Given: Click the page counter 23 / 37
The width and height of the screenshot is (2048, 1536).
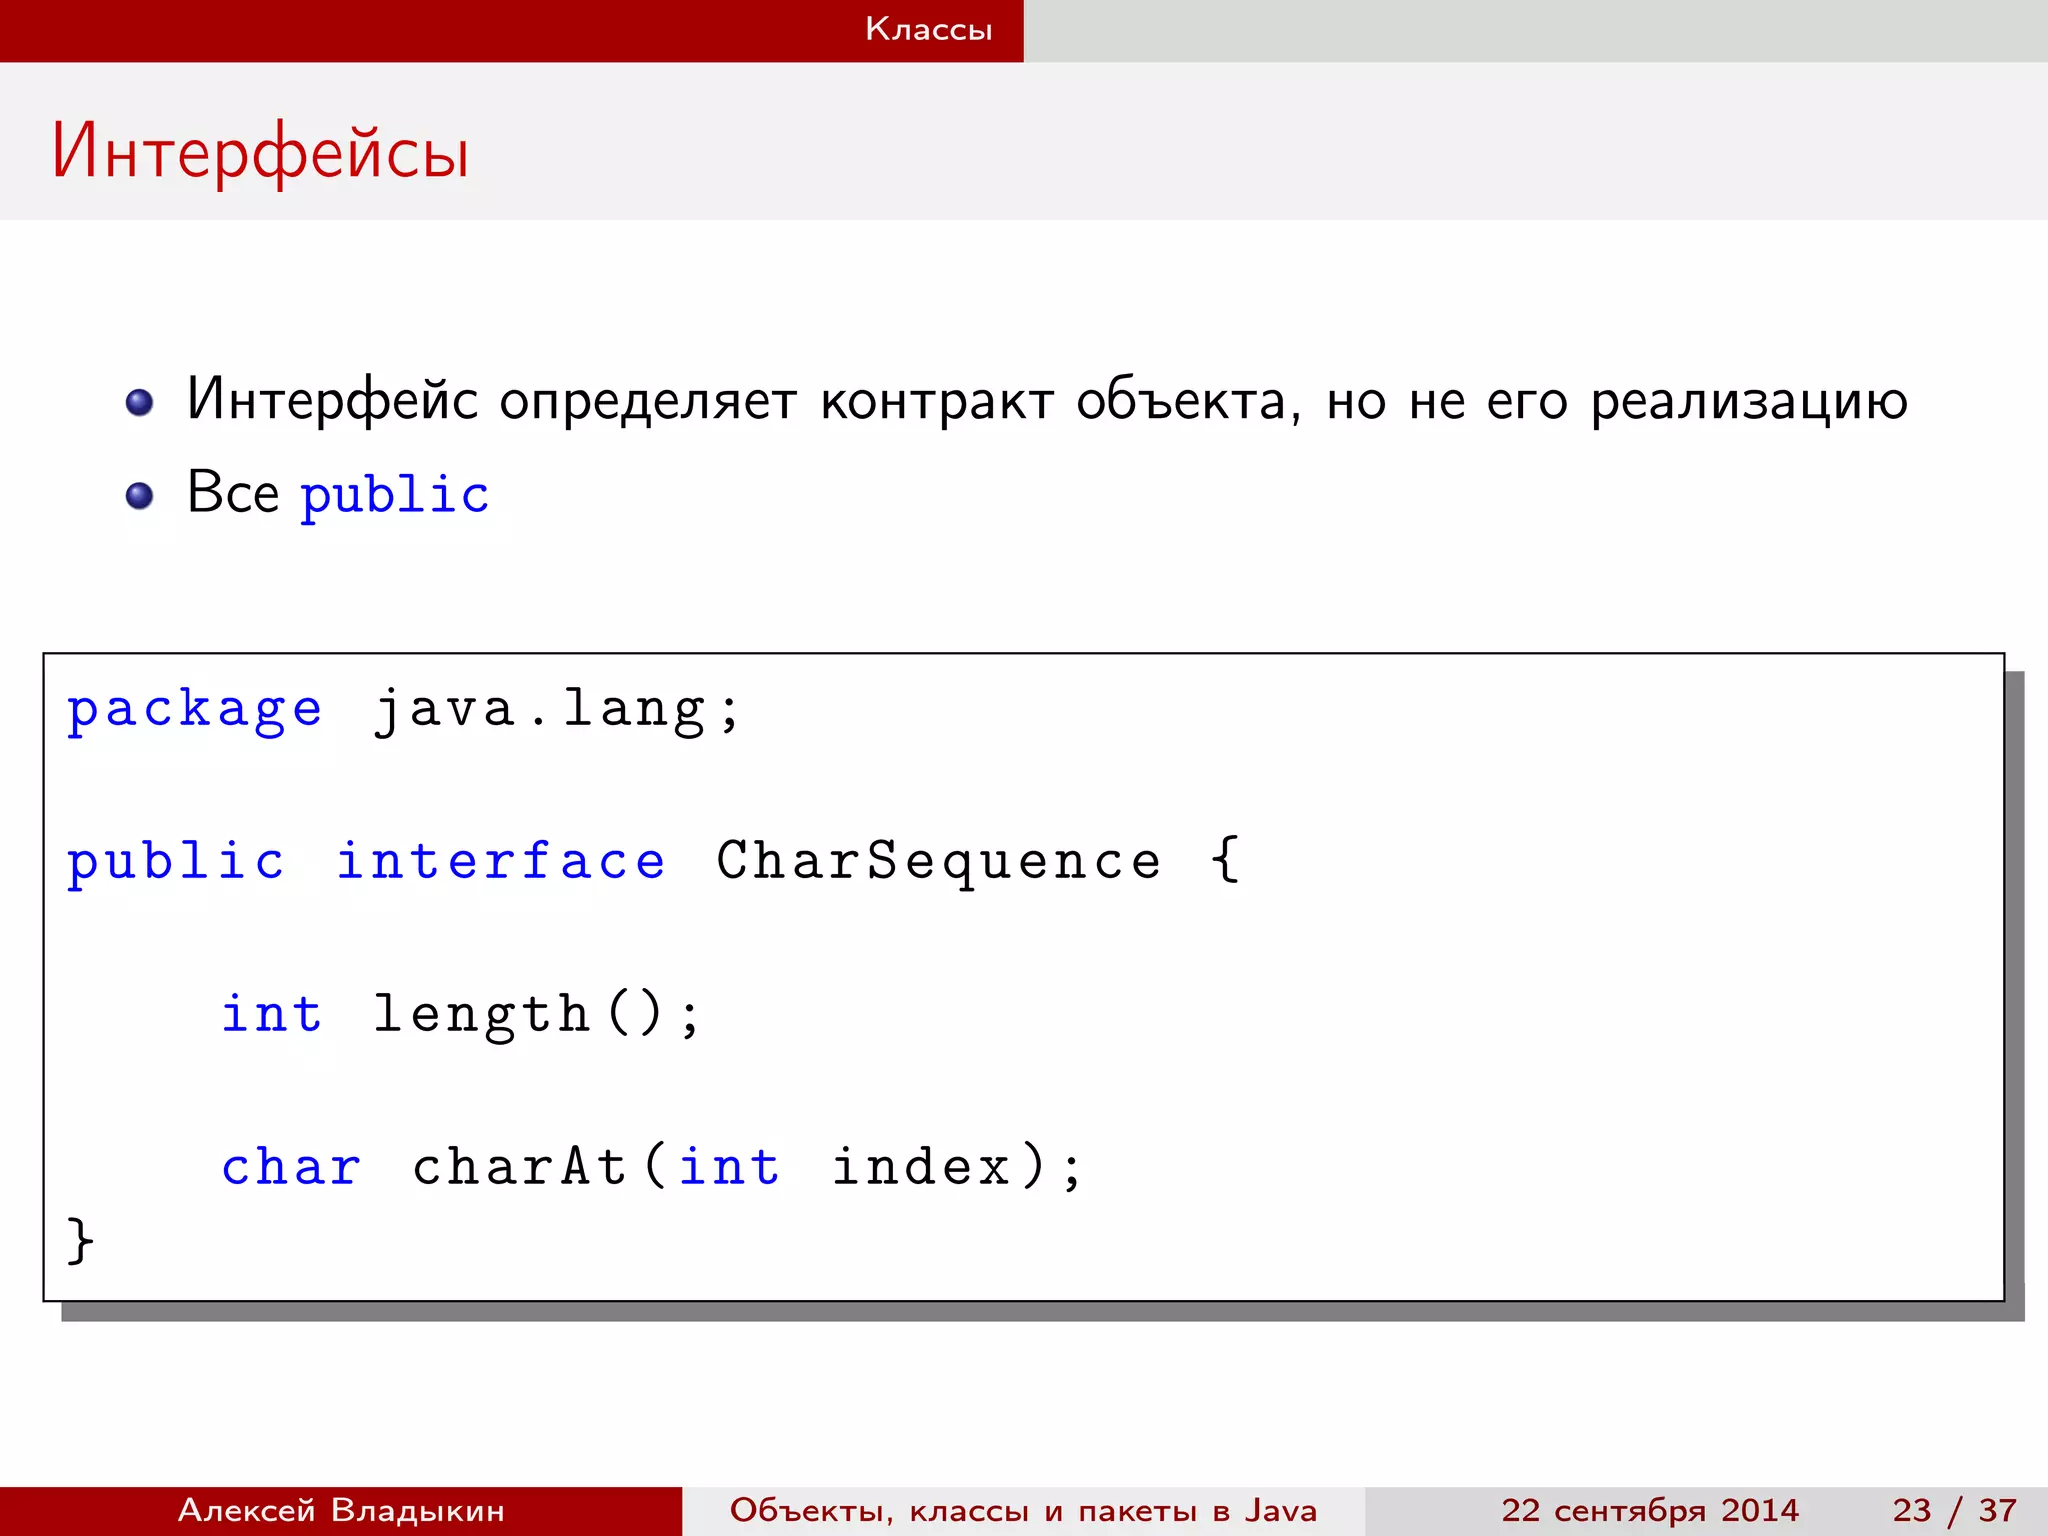Looking at the screenshot, I should coord(1954,1510).
